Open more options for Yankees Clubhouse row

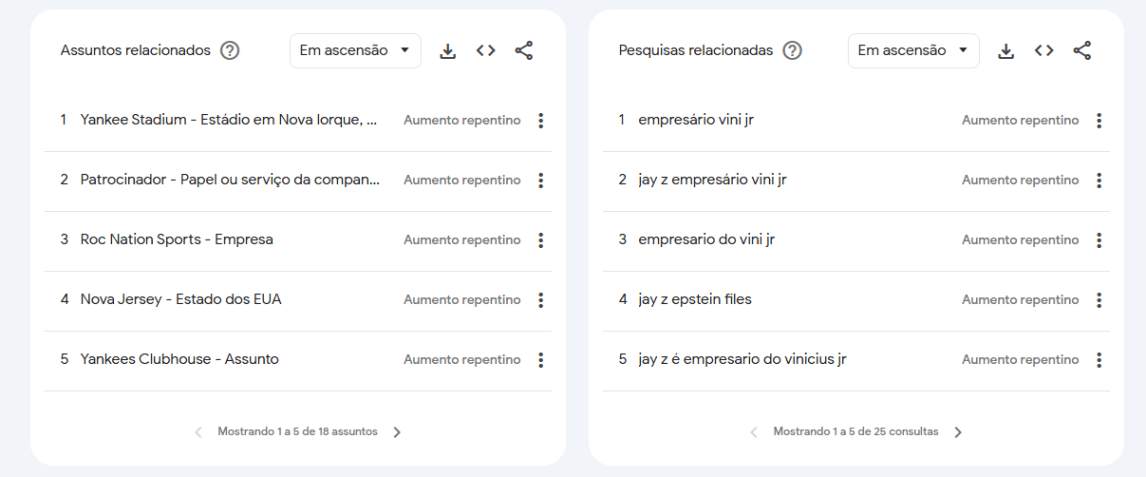pyautogui.click(x=541, y=360)
